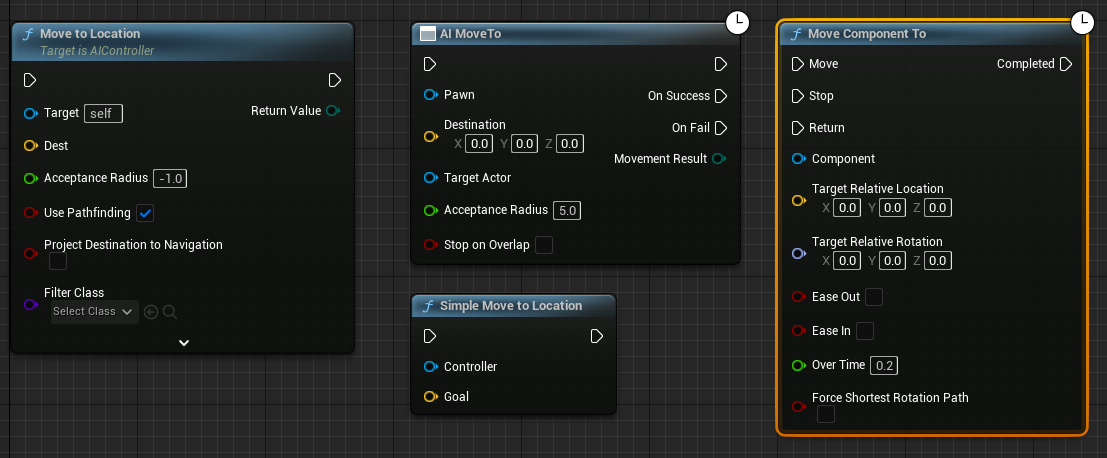The image size is (1107, 458).
Task: Click Return Value output pin
Action: click(x=333, y=111)
